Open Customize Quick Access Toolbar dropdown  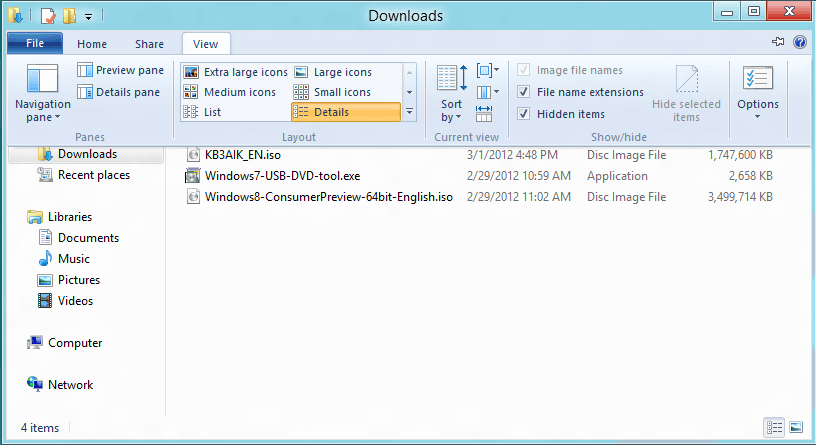[88, 17]
